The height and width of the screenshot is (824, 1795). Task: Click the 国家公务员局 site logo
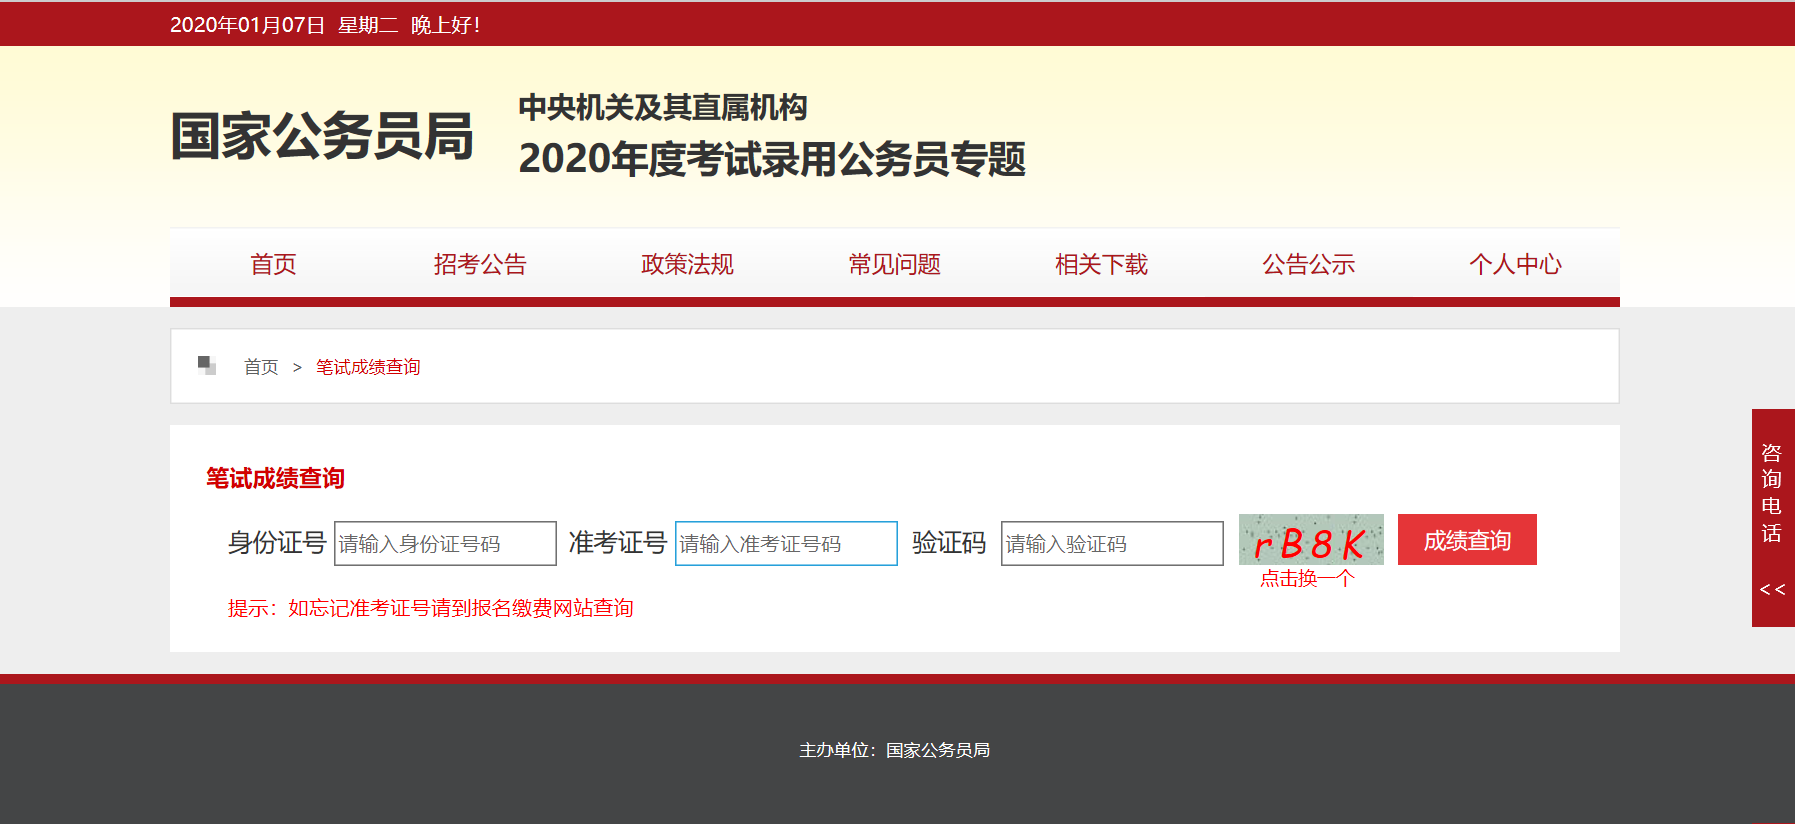coord(321,136)
